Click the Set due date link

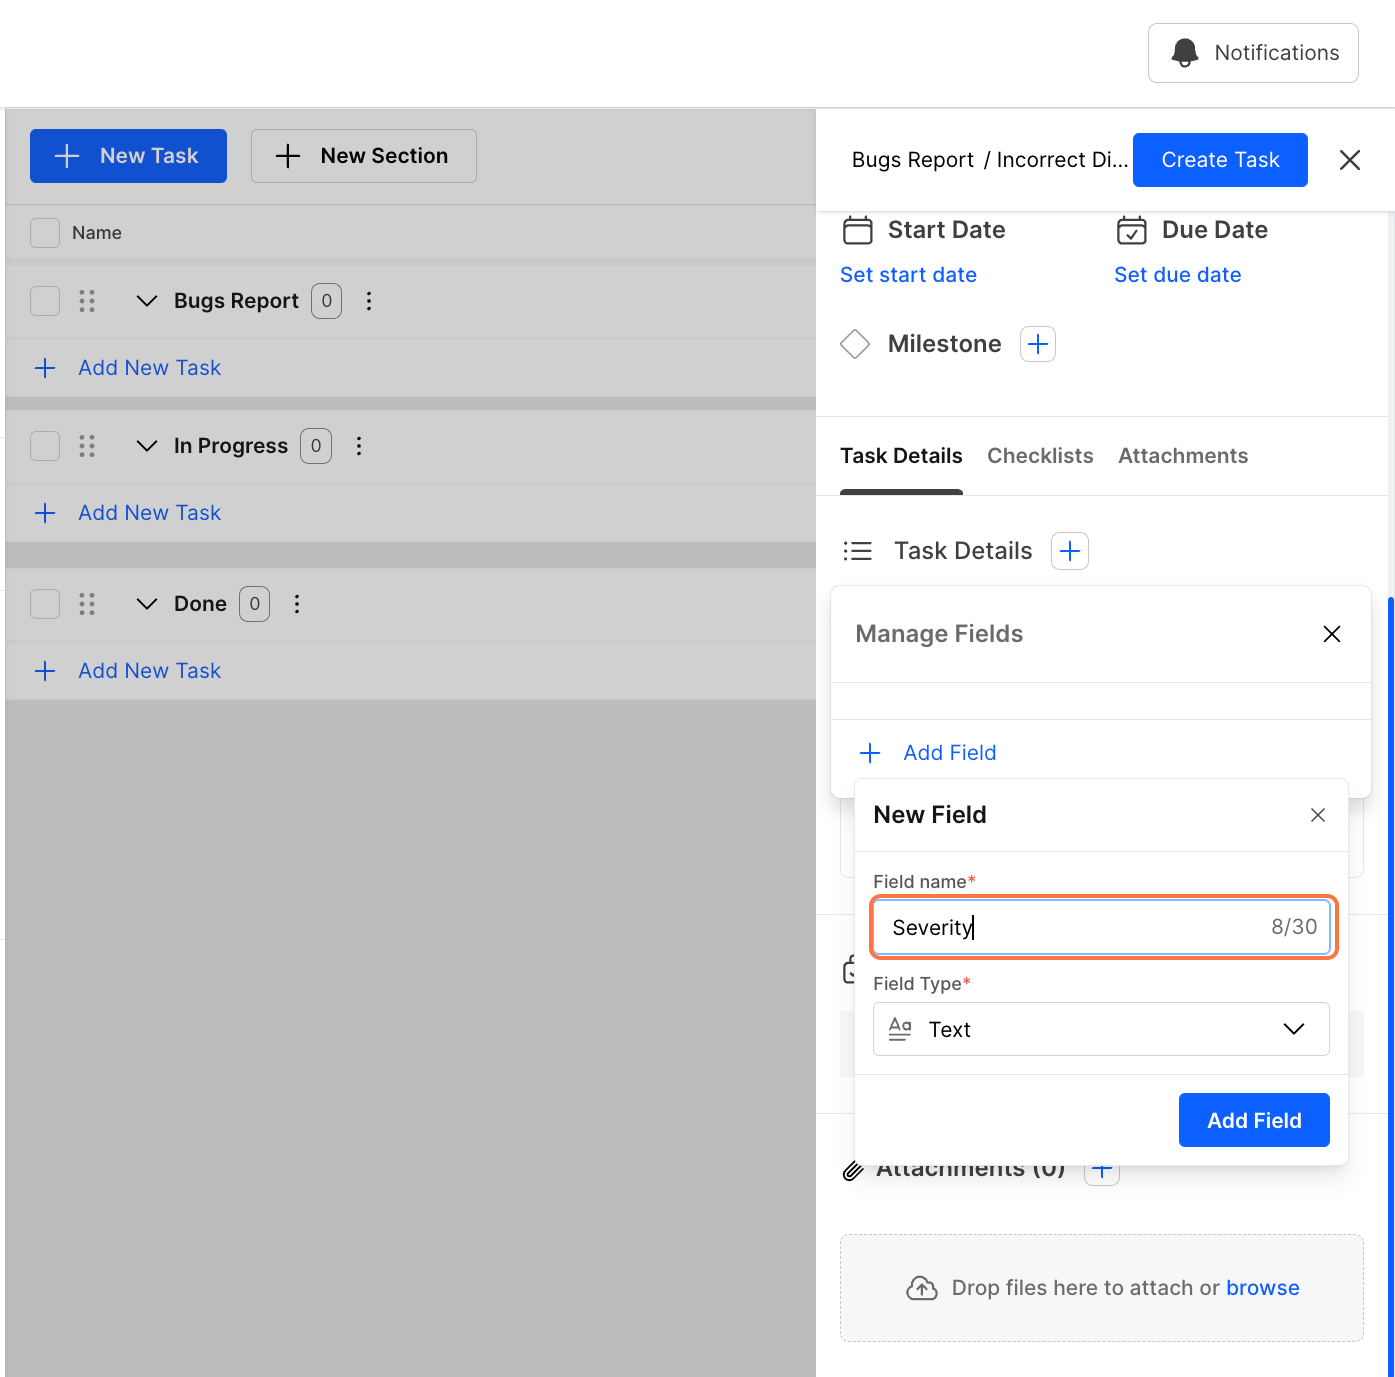click(x=1178, y=275)
